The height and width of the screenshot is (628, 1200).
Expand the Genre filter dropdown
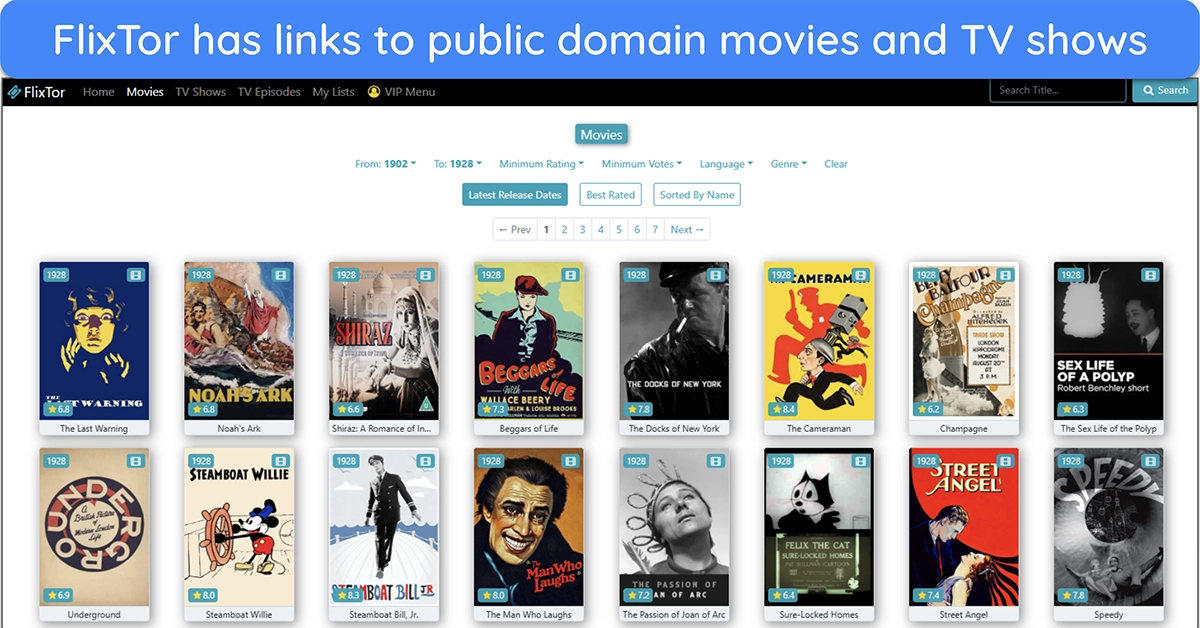[x=788, y=163]
